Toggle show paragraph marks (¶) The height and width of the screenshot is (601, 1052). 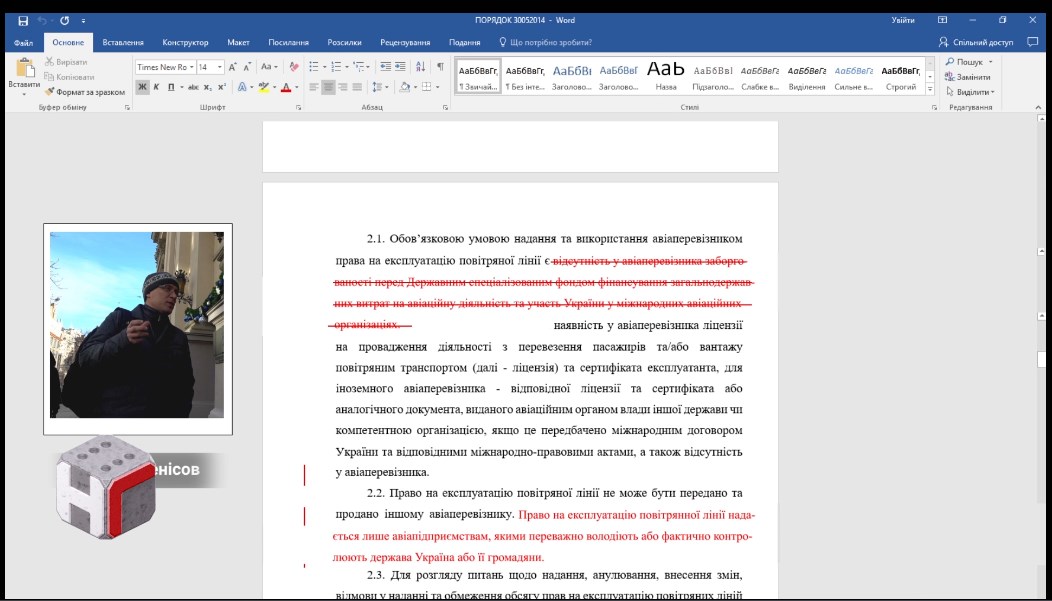click(440, 67)
